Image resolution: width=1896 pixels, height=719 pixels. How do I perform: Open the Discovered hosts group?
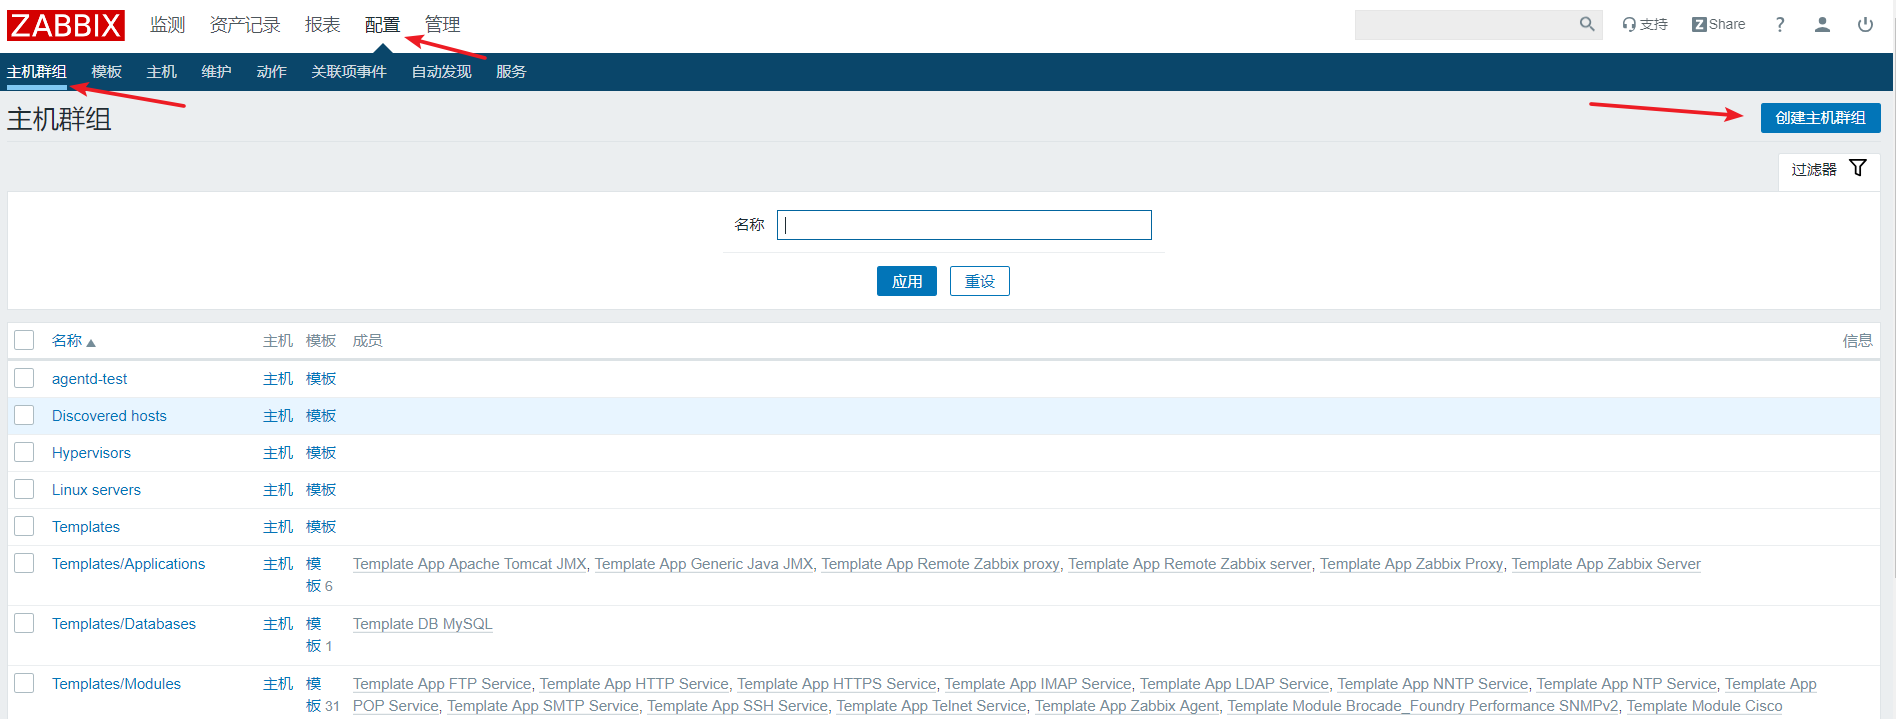[x=109, y=416]
